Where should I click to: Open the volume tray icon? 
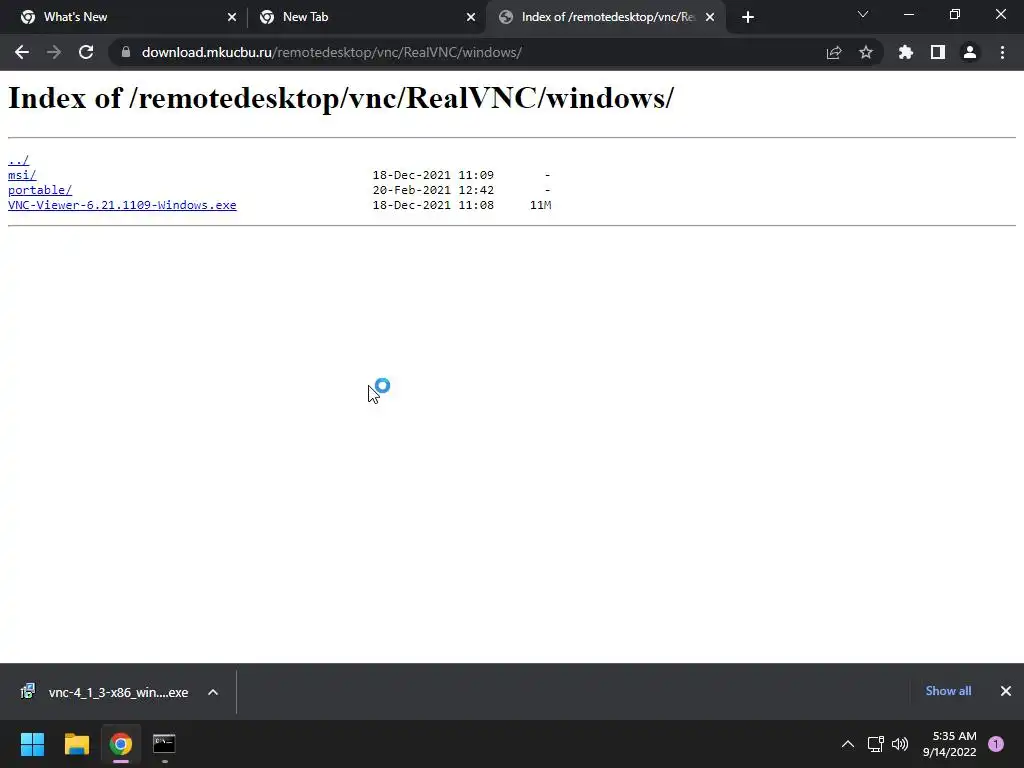pos(900,744)
